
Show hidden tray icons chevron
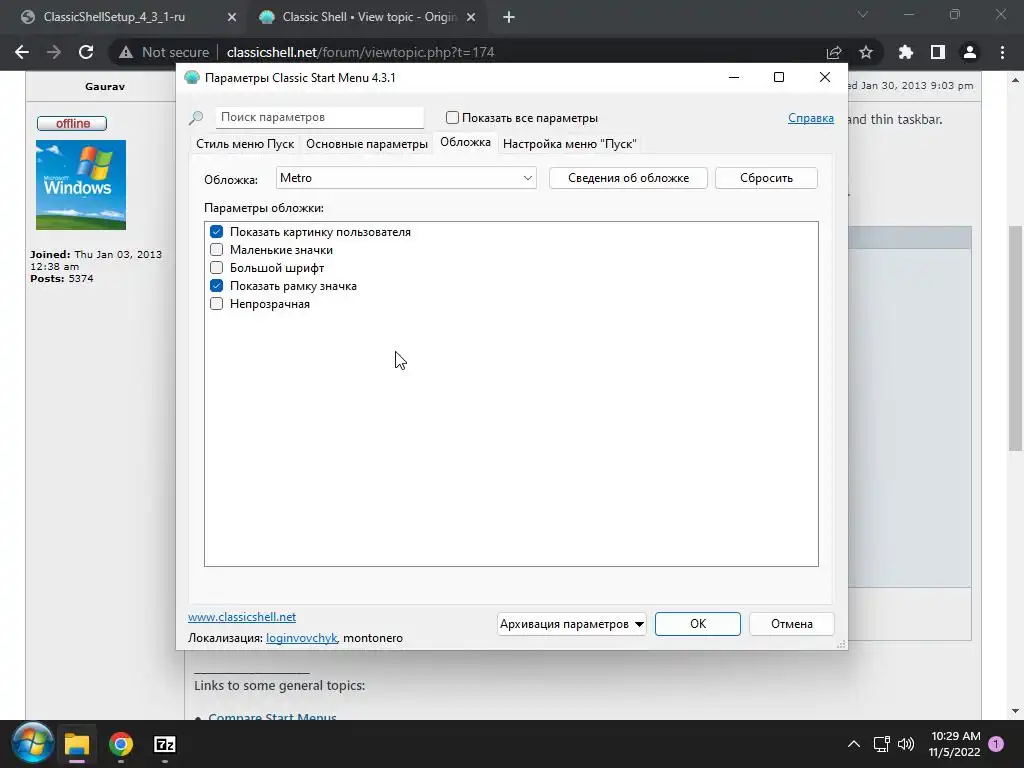pyautogui.click(x=853, y=744)
